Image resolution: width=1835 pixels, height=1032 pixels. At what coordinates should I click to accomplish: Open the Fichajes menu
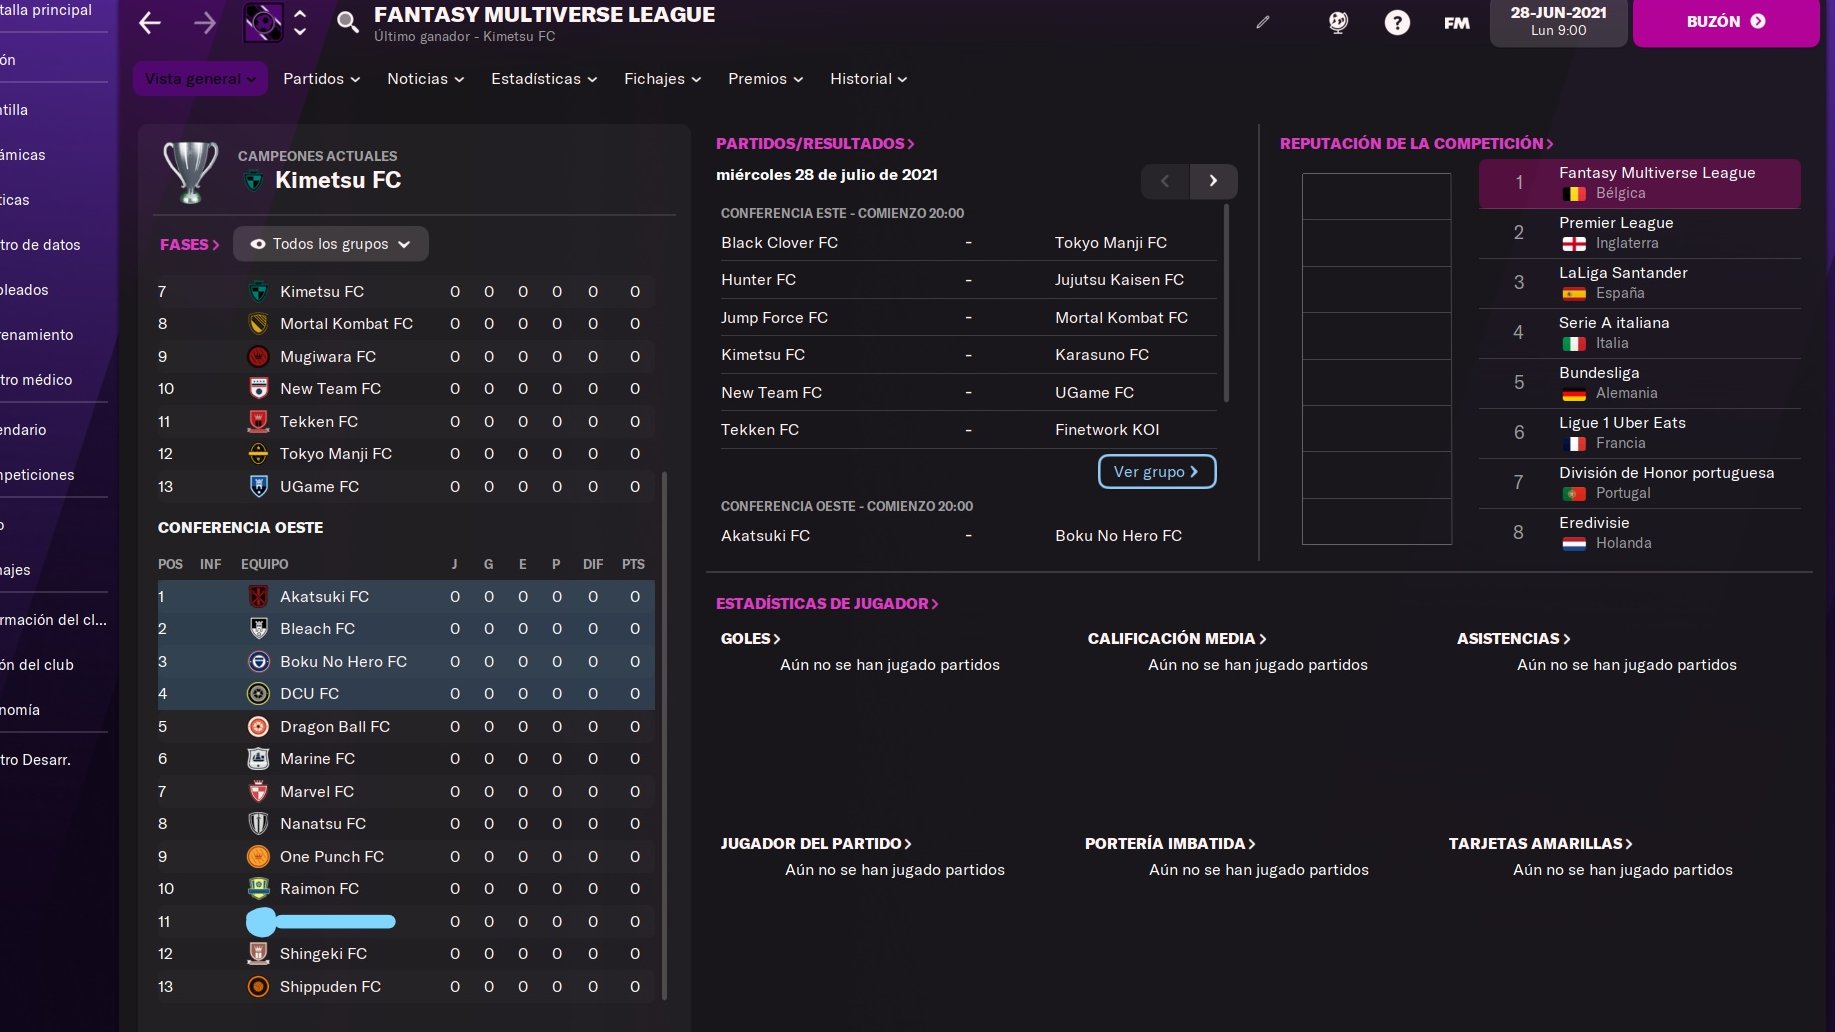point(662,79)
